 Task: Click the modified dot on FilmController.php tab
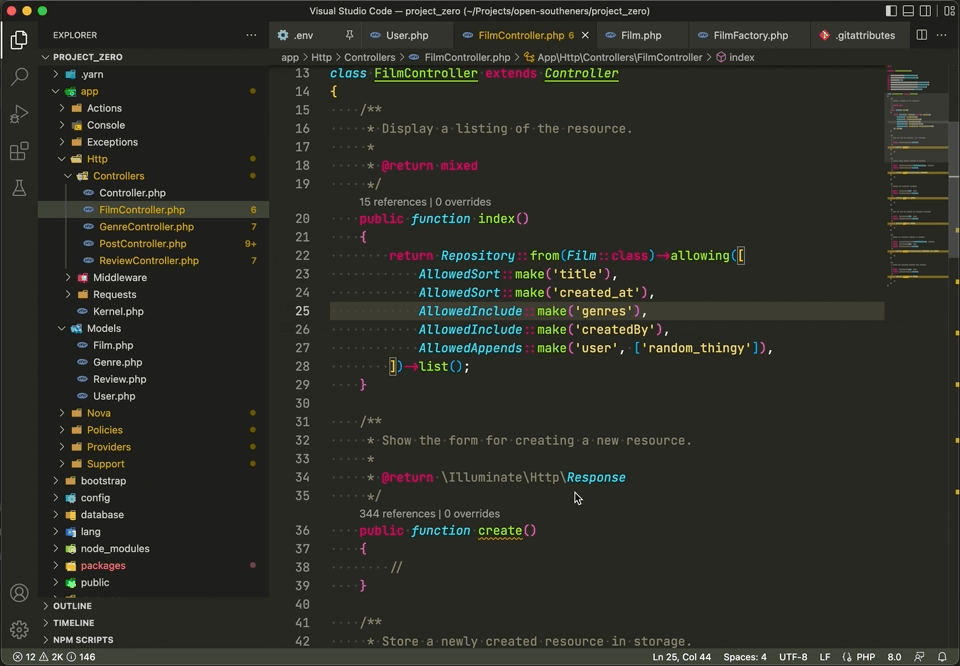click(x=585, y=35)
